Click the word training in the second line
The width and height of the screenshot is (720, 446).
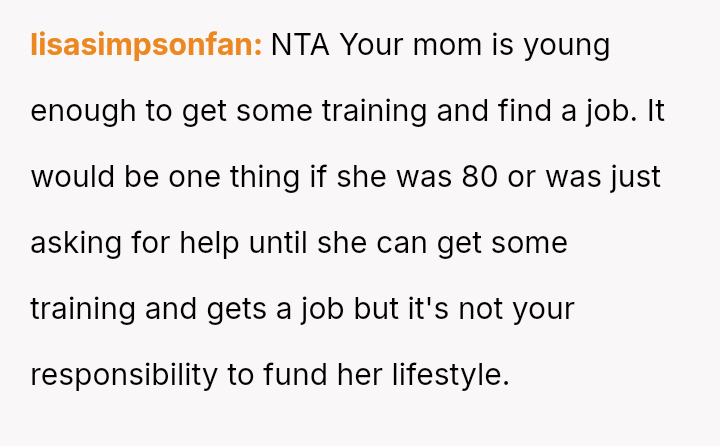[x=373, y=111]
